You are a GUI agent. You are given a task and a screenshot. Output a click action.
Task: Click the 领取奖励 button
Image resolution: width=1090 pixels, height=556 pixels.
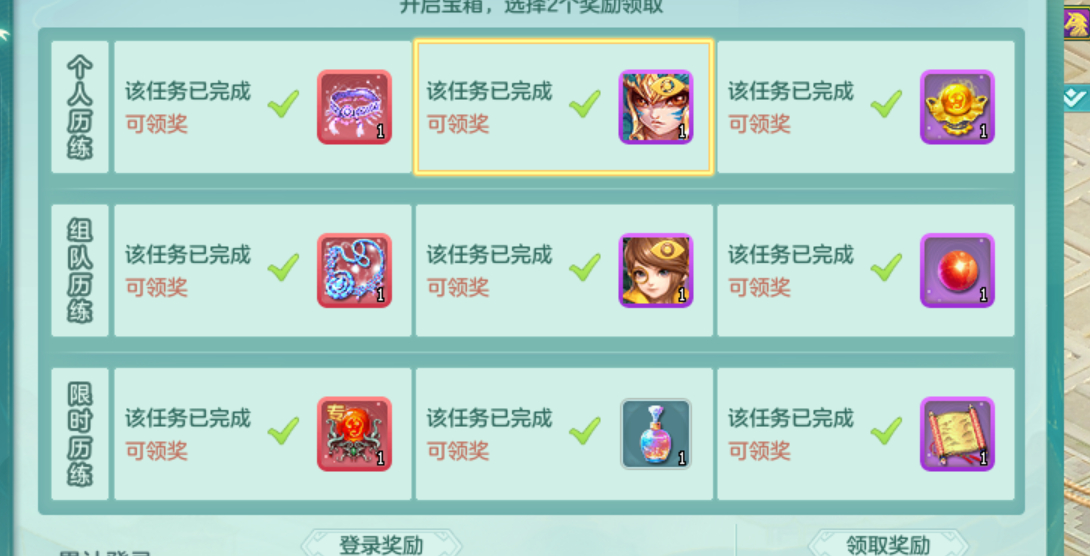[x=888, y=544]
